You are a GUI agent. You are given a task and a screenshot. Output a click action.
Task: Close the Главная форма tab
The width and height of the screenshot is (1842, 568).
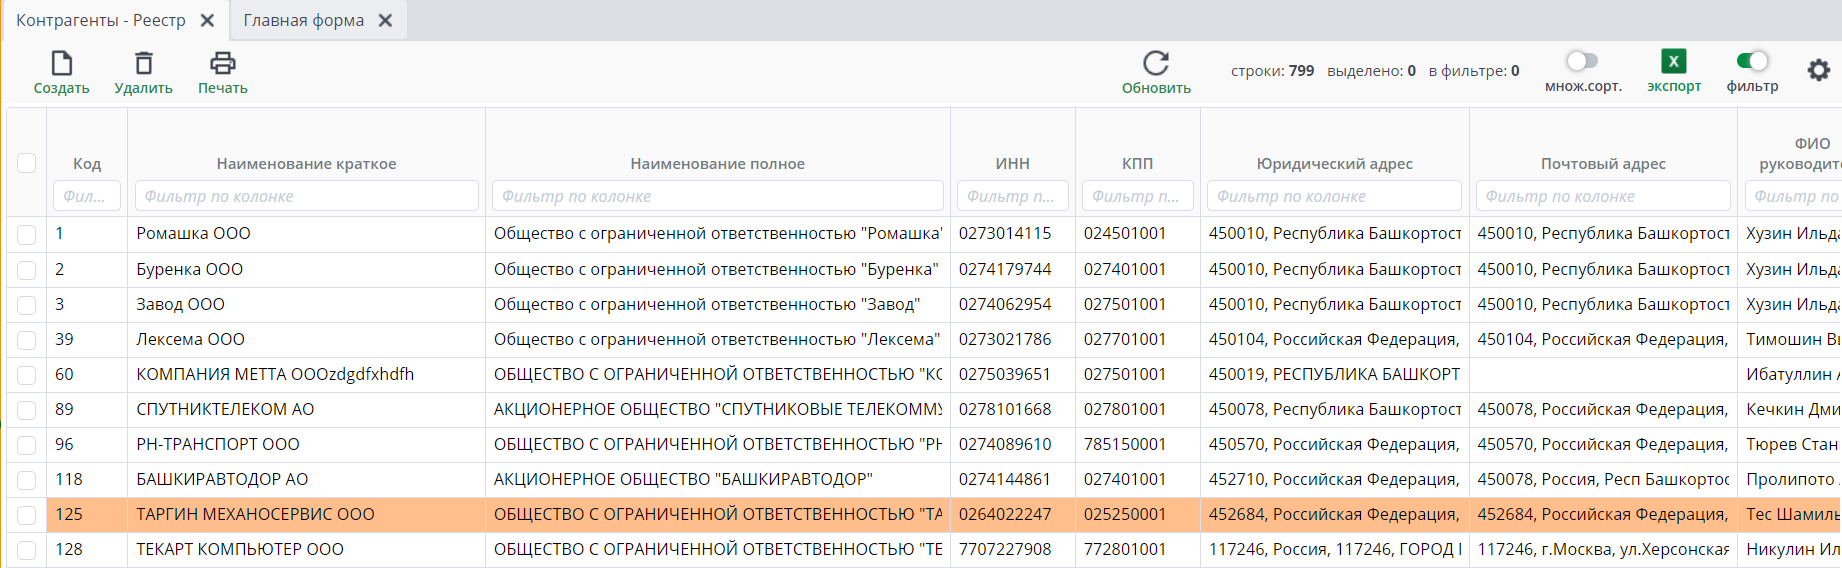(x=385, y=20)
